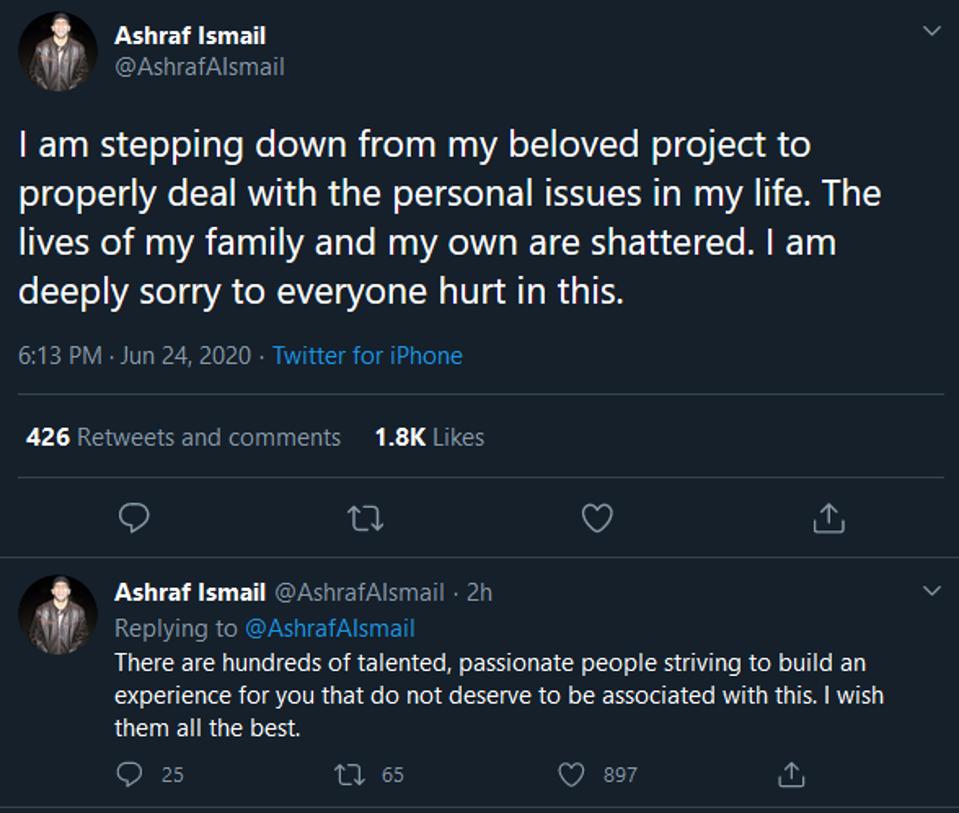Open the 6:13 PM Jun 24, 2020 timestamp
Image resolution: width=959 pixels, height=813 pixels.
tap(134, 356)
